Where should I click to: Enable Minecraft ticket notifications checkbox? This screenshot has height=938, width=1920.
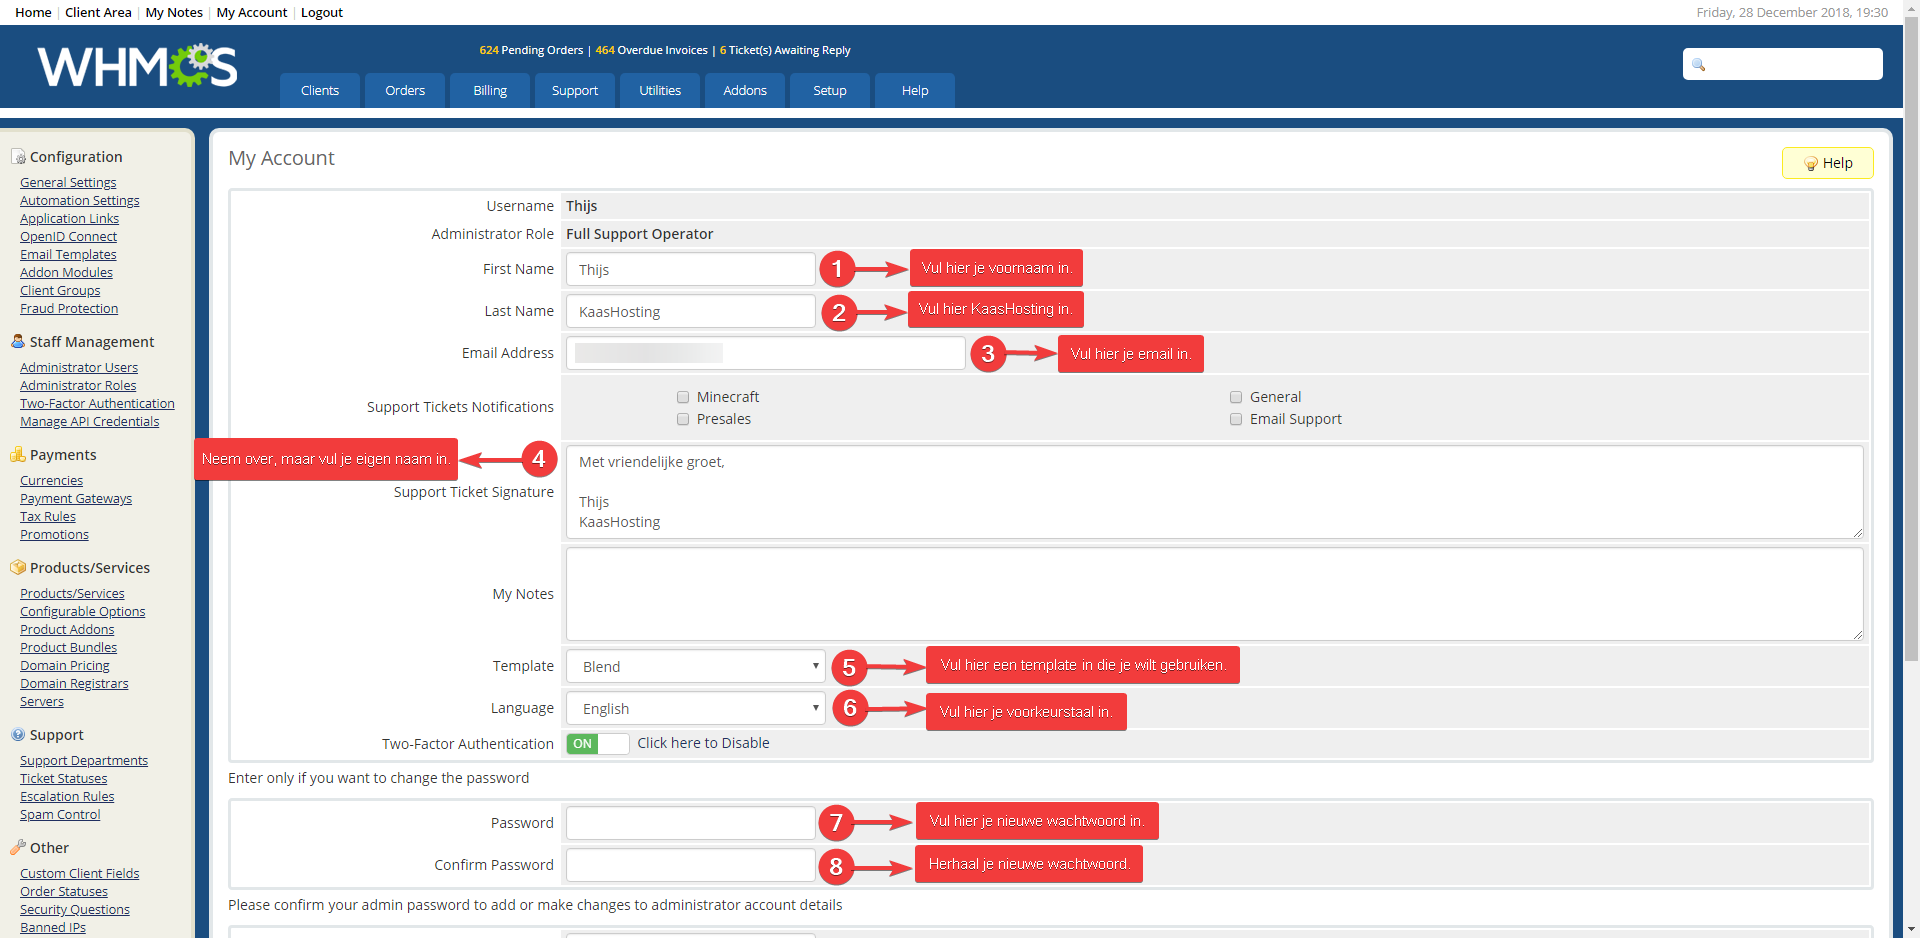coord(683,397)
